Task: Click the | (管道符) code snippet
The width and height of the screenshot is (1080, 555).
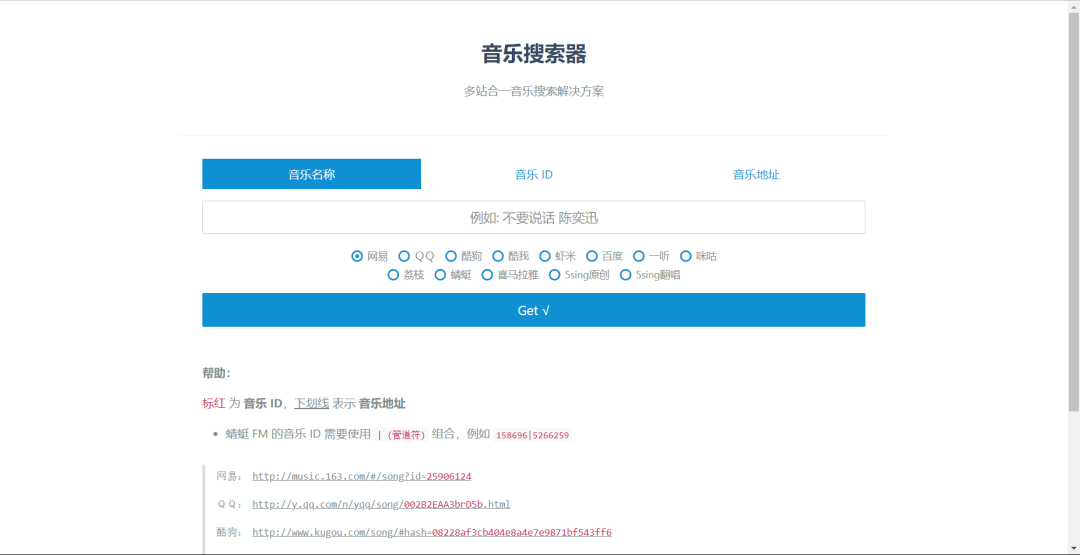Action: pos(402,435)
